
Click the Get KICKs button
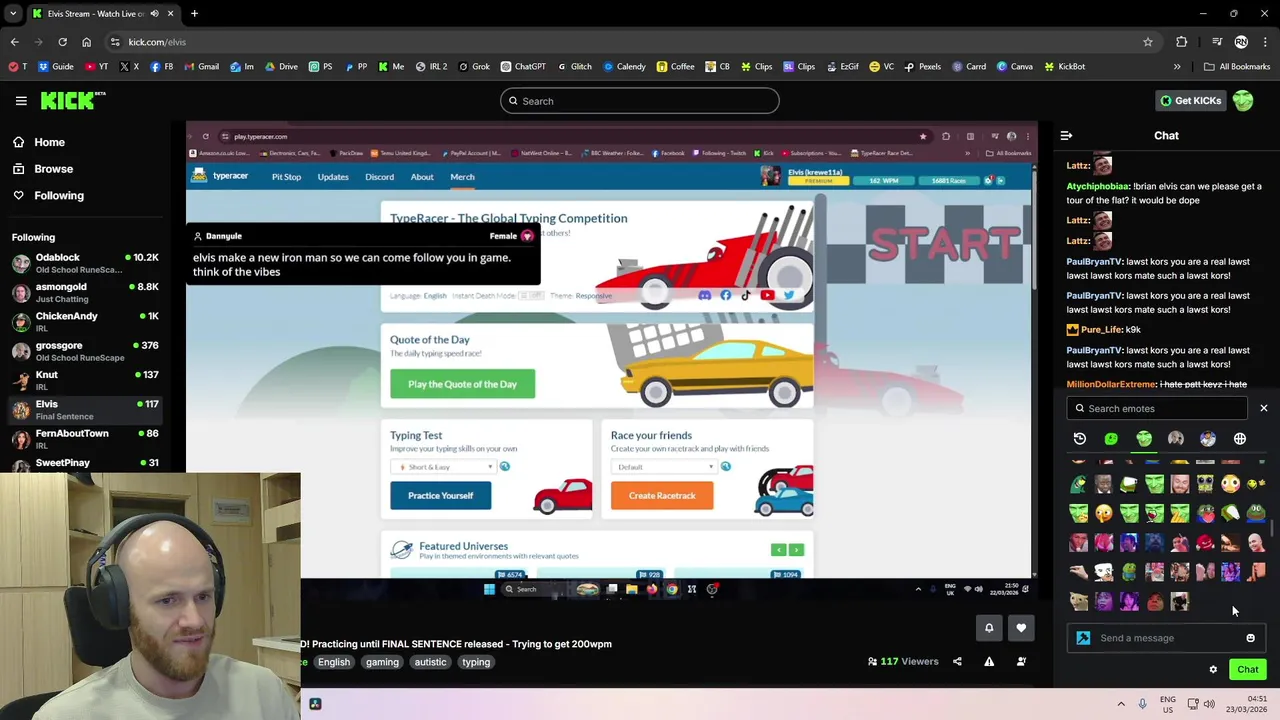[x=1190, y=101]
